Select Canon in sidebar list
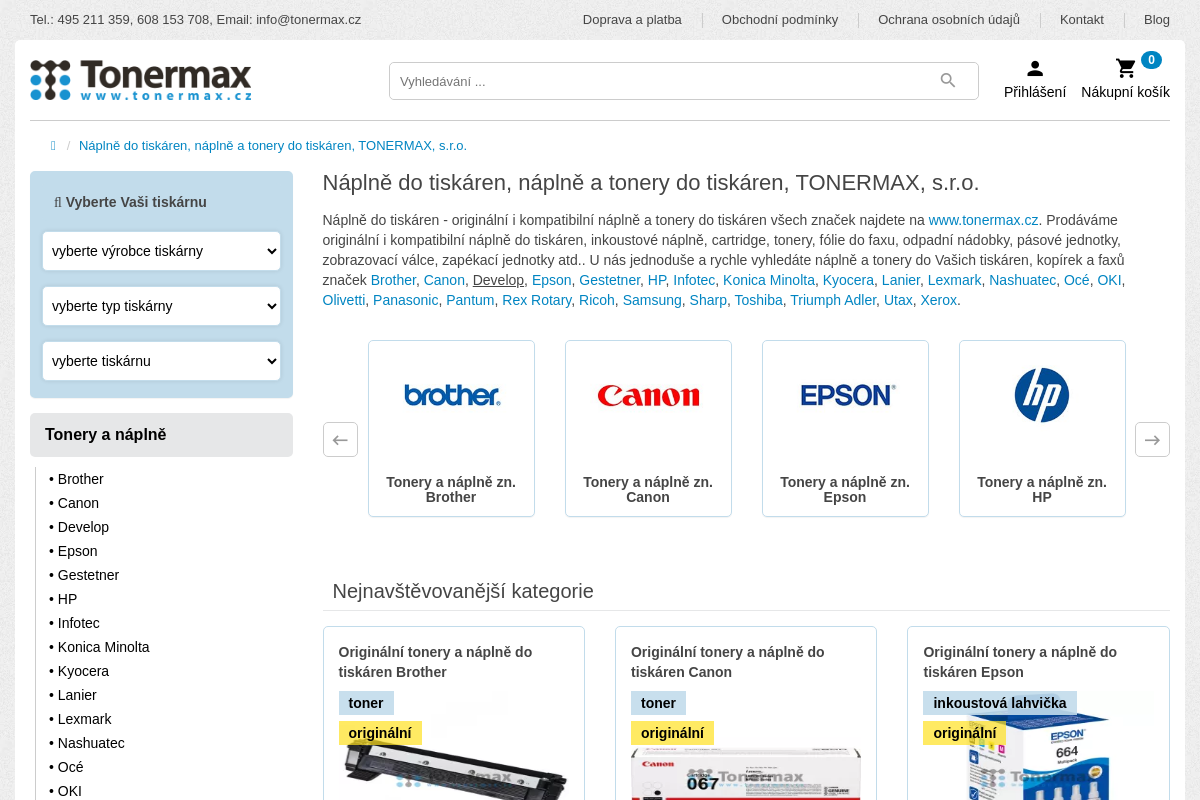This screenshot has width=1200, height=800. [78, 503]
